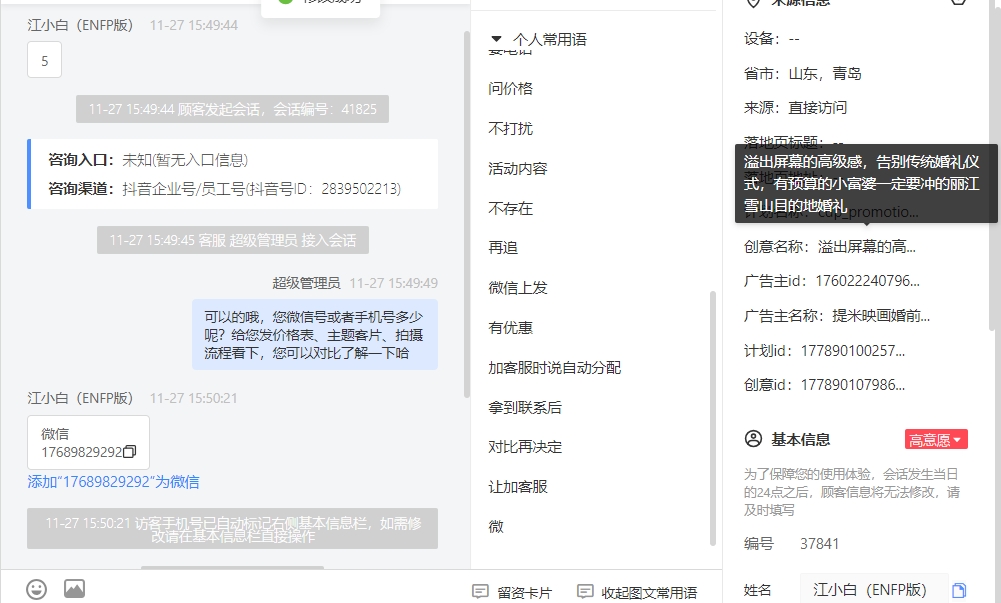Select the 问价格 quick phrase
The image size is (1001, 603).
pos(510,89)
